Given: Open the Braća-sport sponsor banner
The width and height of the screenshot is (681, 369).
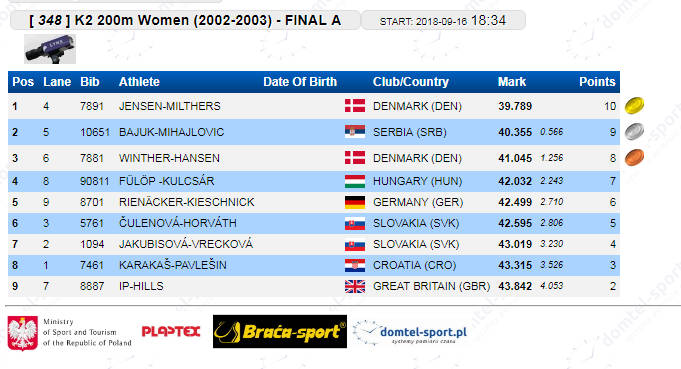Looking at the screenshot, I should coord(280,332).
